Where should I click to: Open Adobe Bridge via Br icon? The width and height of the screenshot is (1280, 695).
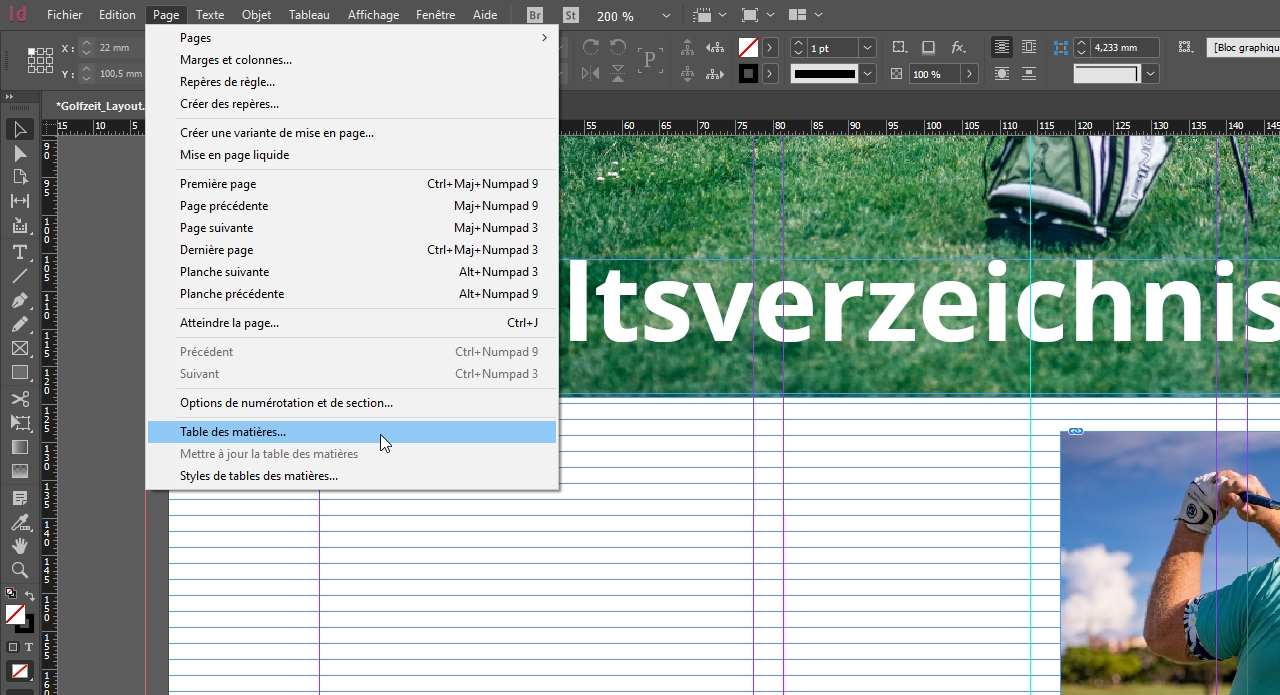535,15
